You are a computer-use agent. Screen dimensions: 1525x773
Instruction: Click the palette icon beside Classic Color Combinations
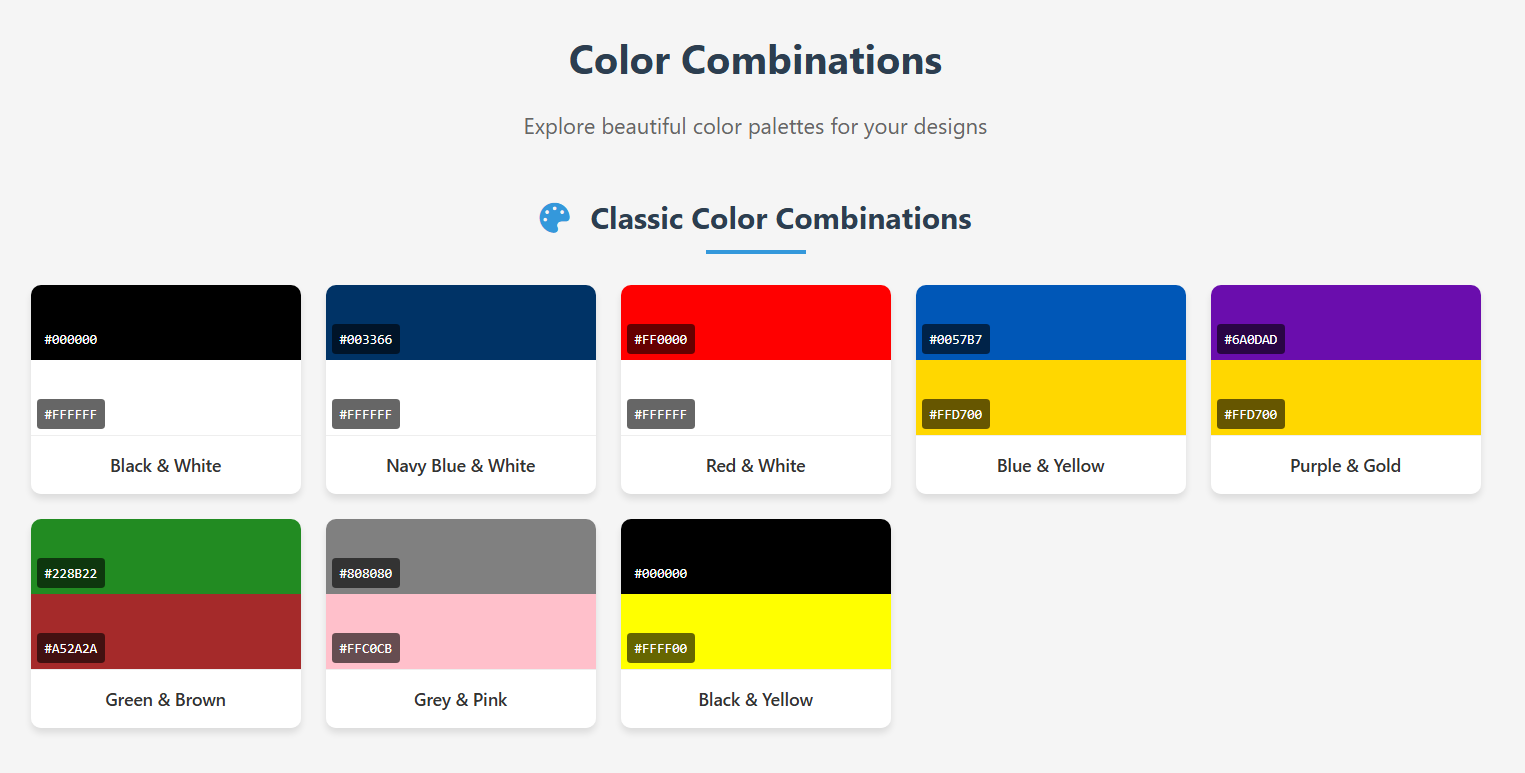coord(555,218)
